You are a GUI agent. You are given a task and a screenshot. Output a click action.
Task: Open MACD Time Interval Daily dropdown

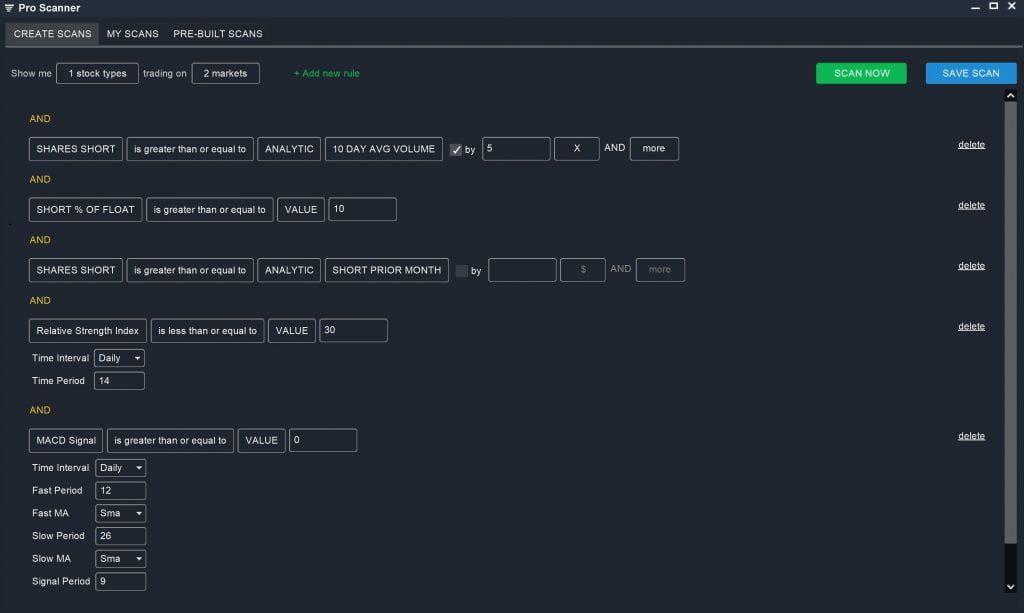click(x=121, y=467)
